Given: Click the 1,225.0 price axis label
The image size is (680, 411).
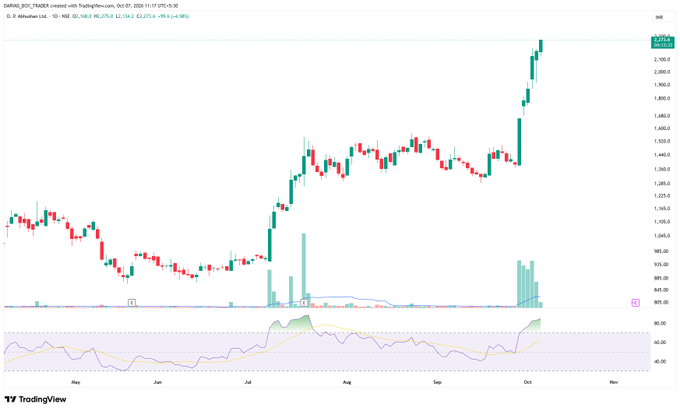Looking at the screenshot, I should 662,196.
